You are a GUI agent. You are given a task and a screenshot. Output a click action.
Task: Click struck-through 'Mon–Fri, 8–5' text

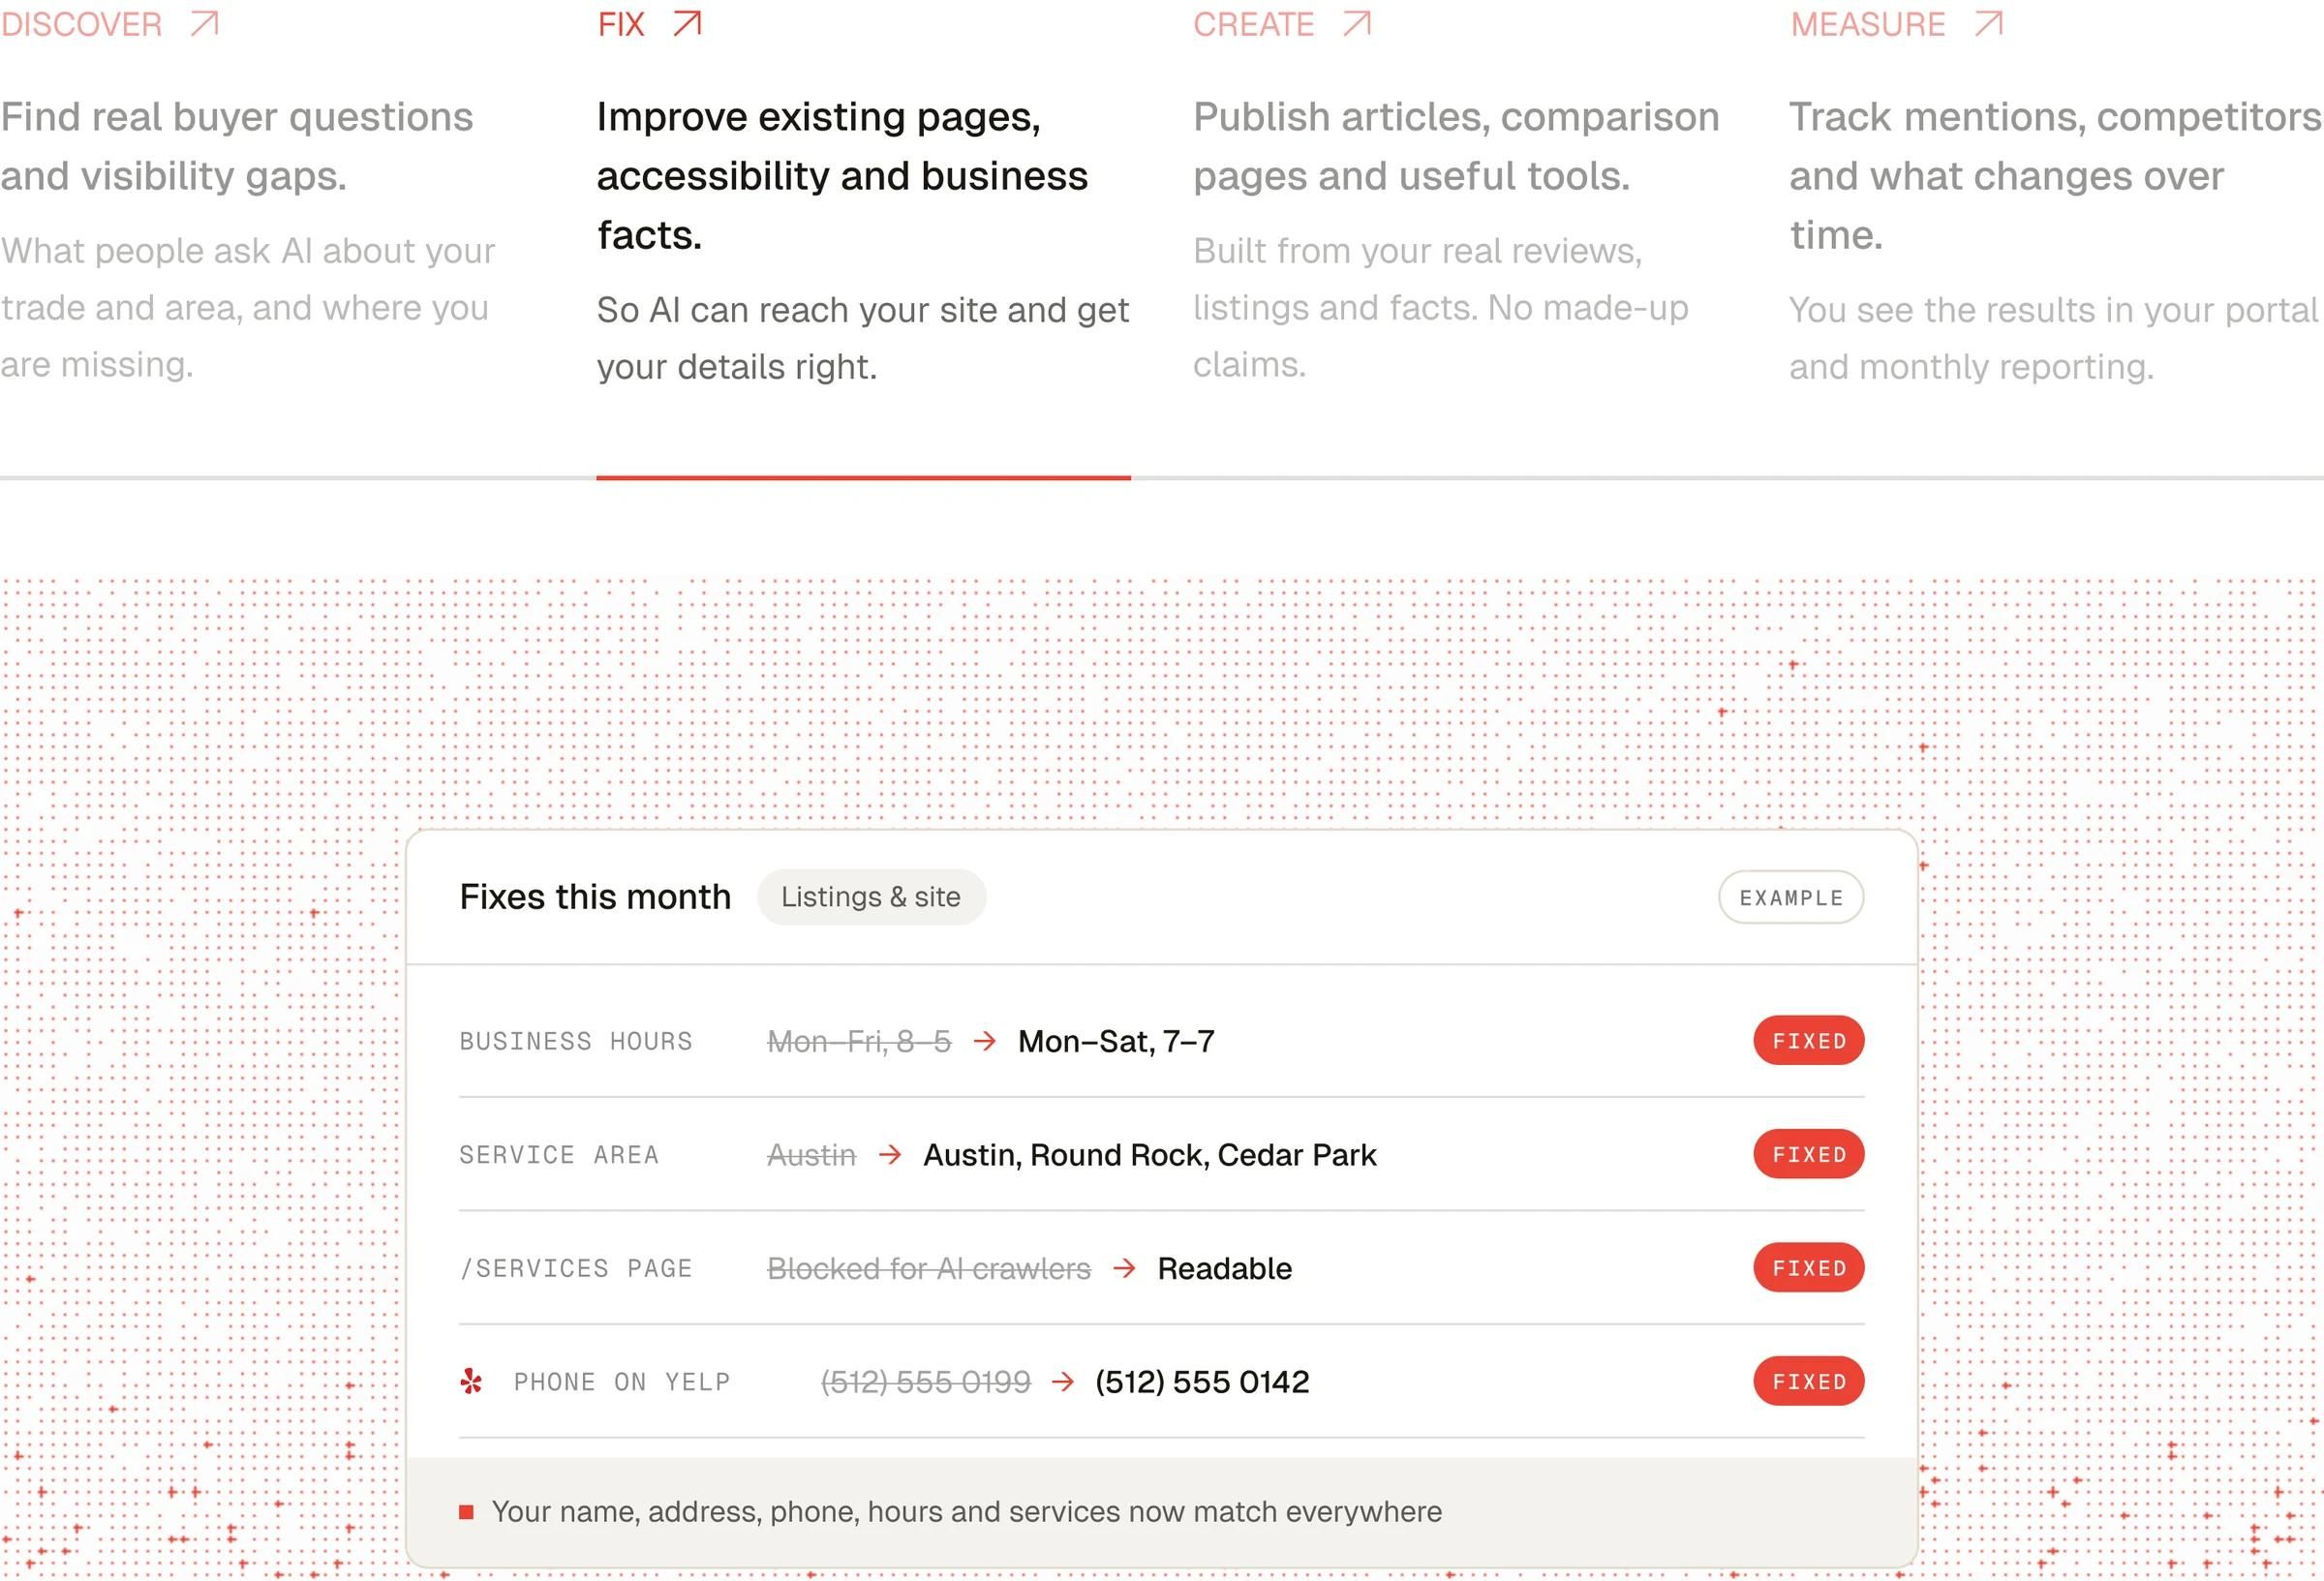pyautogui.click(x=859, y=1041)
